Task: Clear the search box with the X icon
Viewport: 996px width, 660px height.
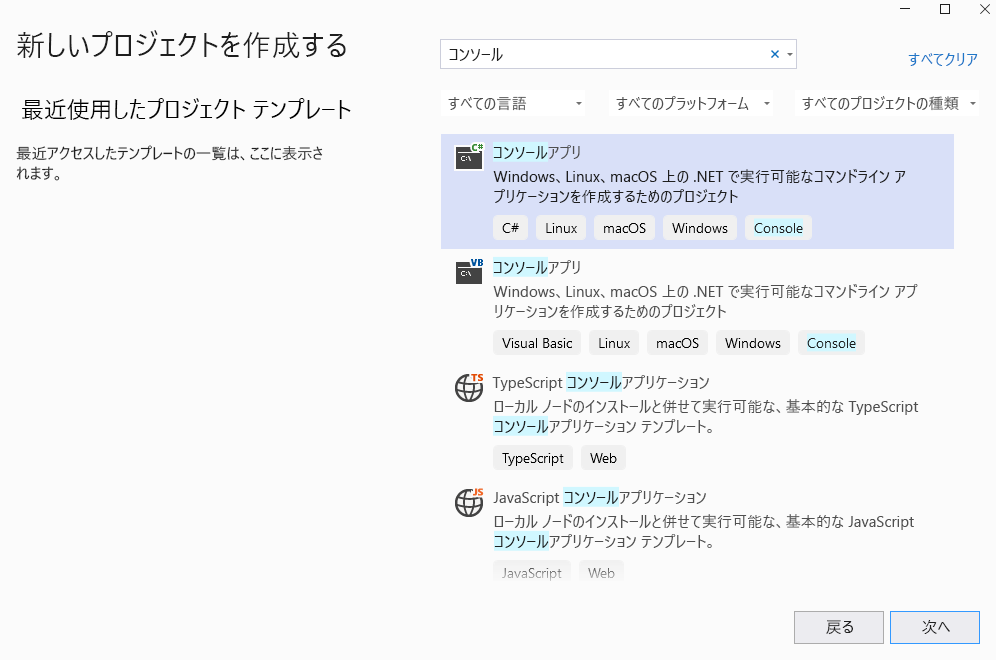Action: click(x=775, y=54)
